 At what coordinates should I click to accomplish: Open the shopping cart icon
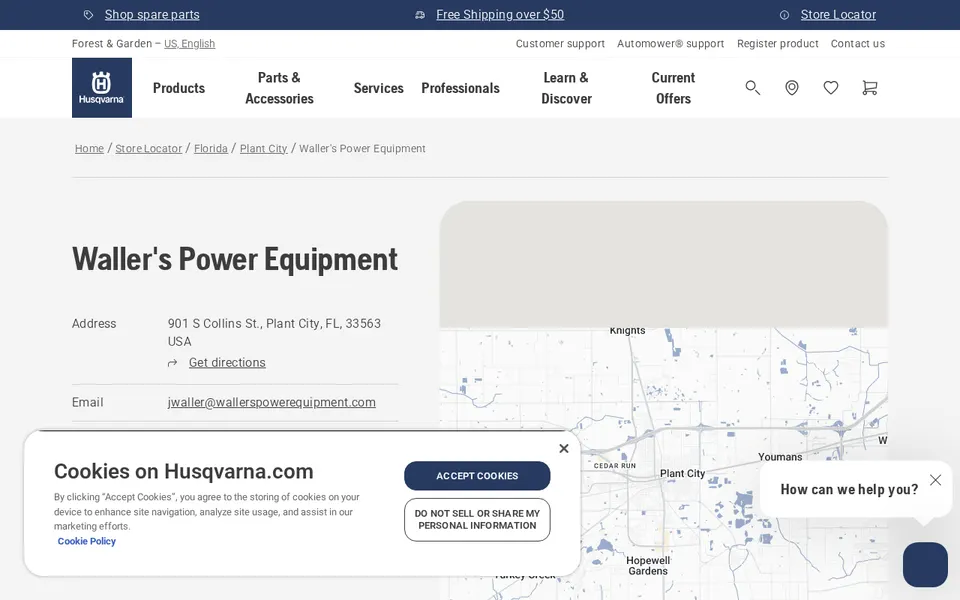point(869,88)
